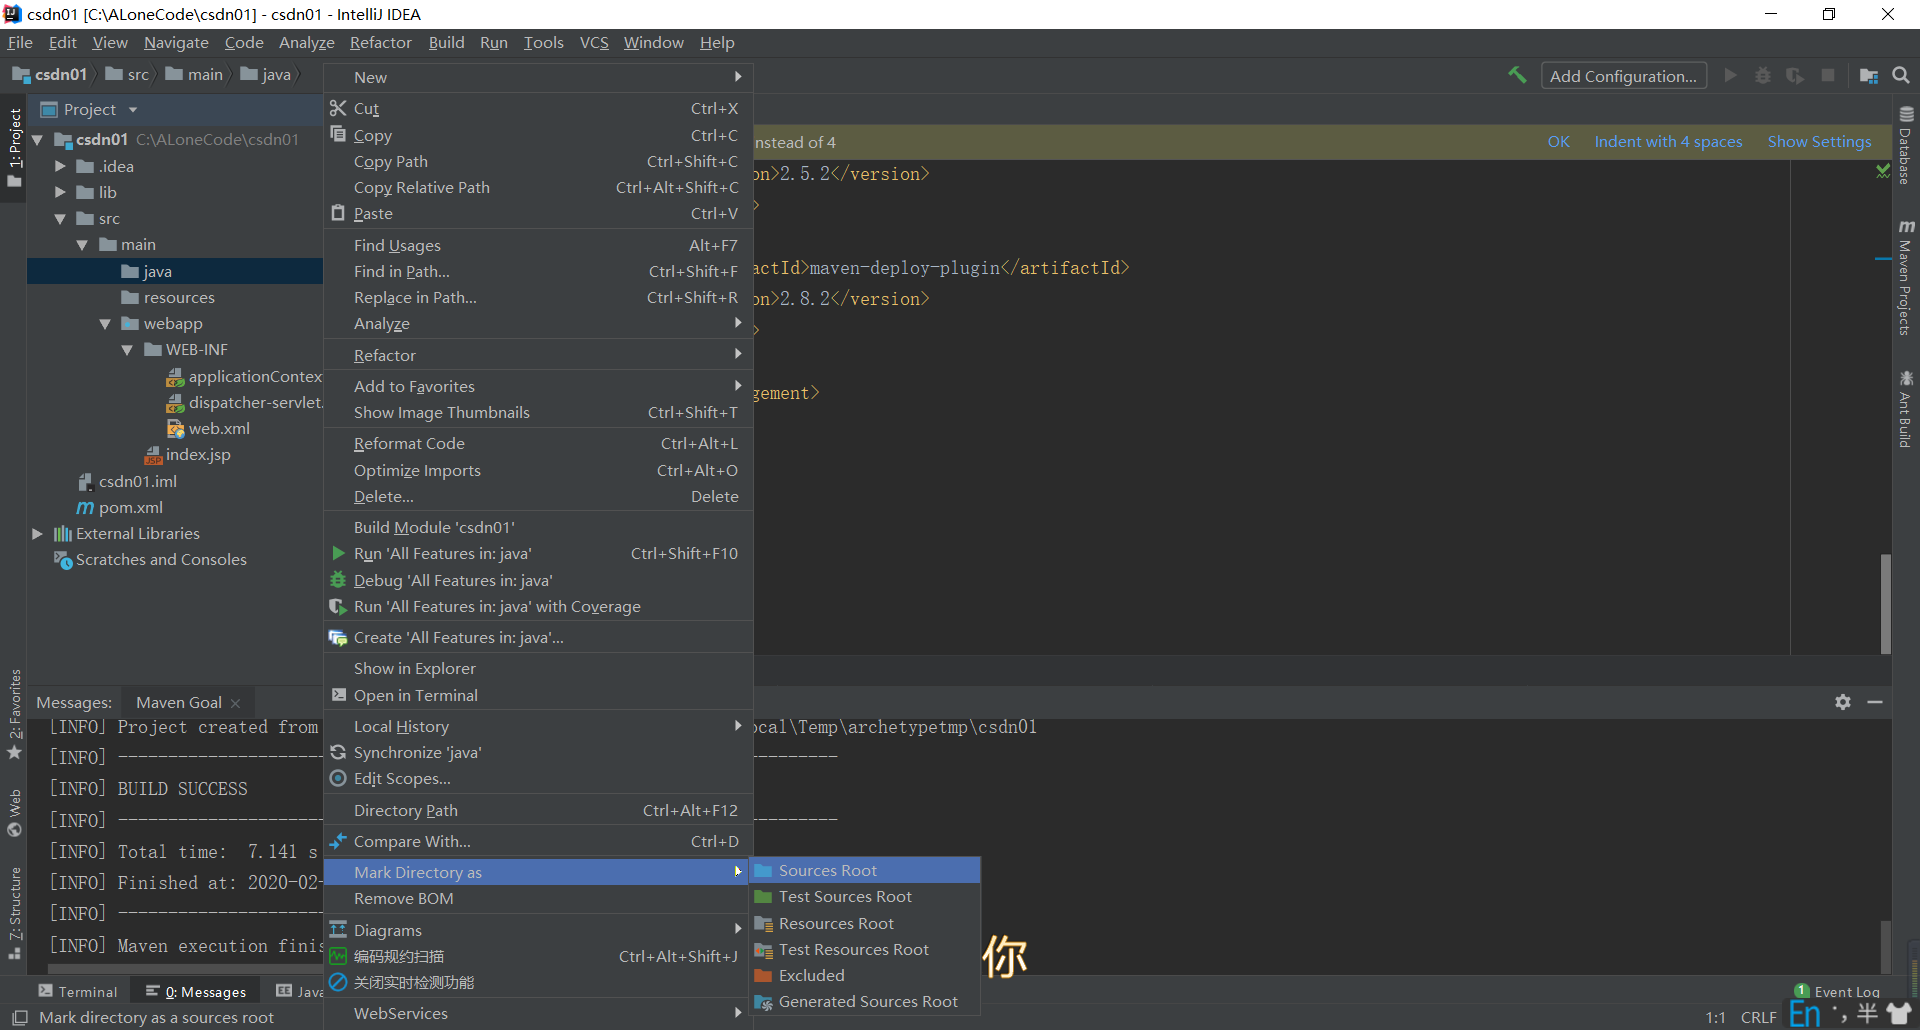Open the Ant Build tool window
This screenshot has height=1030, width=1920.
1906,410
